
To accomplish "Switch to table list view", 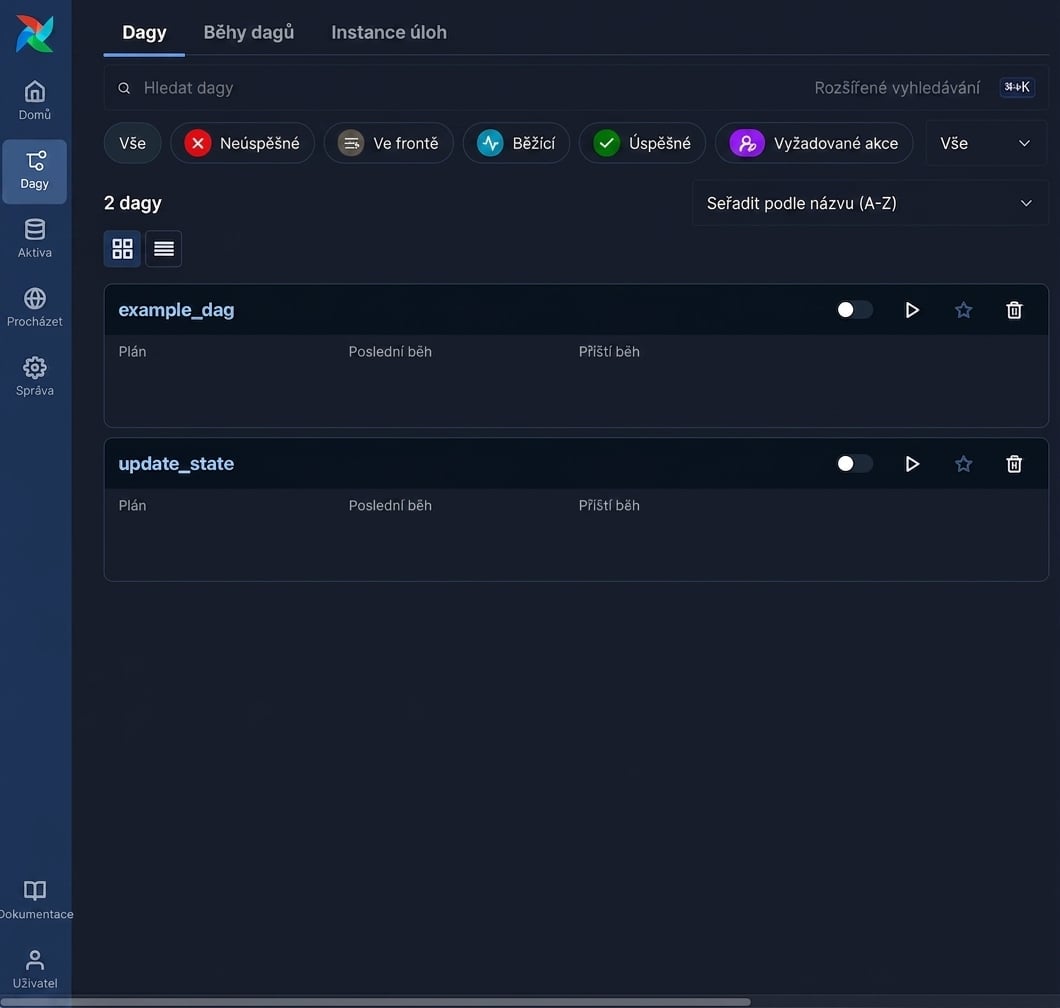I will click(x=164, y=249).
